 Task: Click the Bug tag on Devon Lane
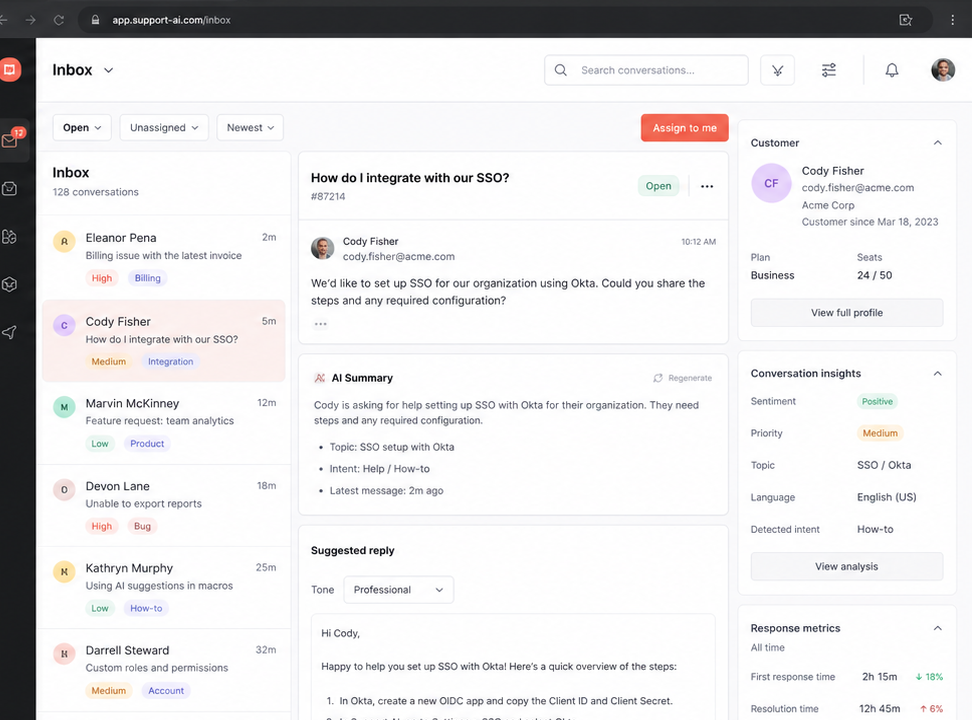click(x=143, y=526)
